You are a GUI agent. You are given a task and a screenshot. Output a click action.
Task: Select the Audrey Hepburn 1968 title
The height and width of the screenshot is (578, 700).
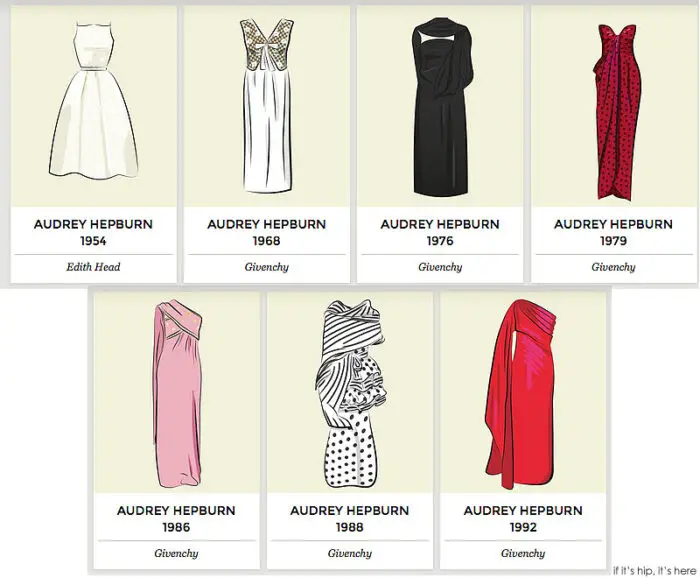click(x=267, y=232)
